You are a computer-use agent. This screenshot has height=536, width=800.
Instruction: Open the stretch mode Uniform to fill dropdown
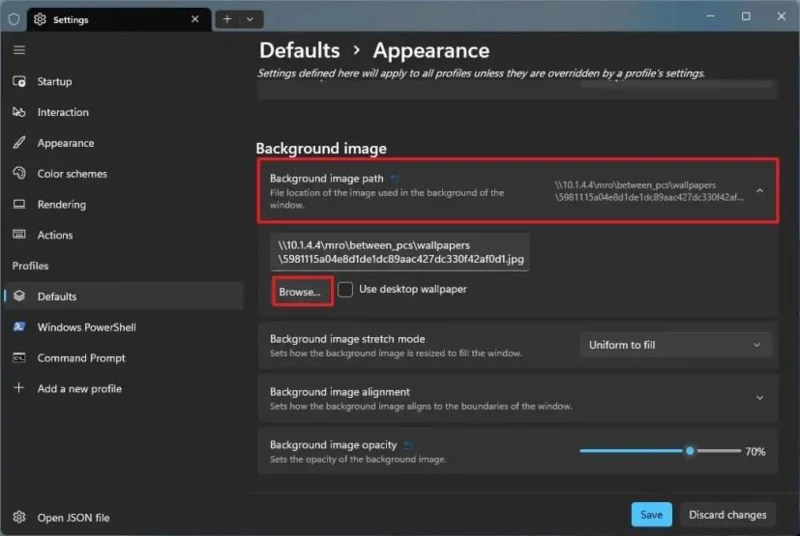click(675, 345)
